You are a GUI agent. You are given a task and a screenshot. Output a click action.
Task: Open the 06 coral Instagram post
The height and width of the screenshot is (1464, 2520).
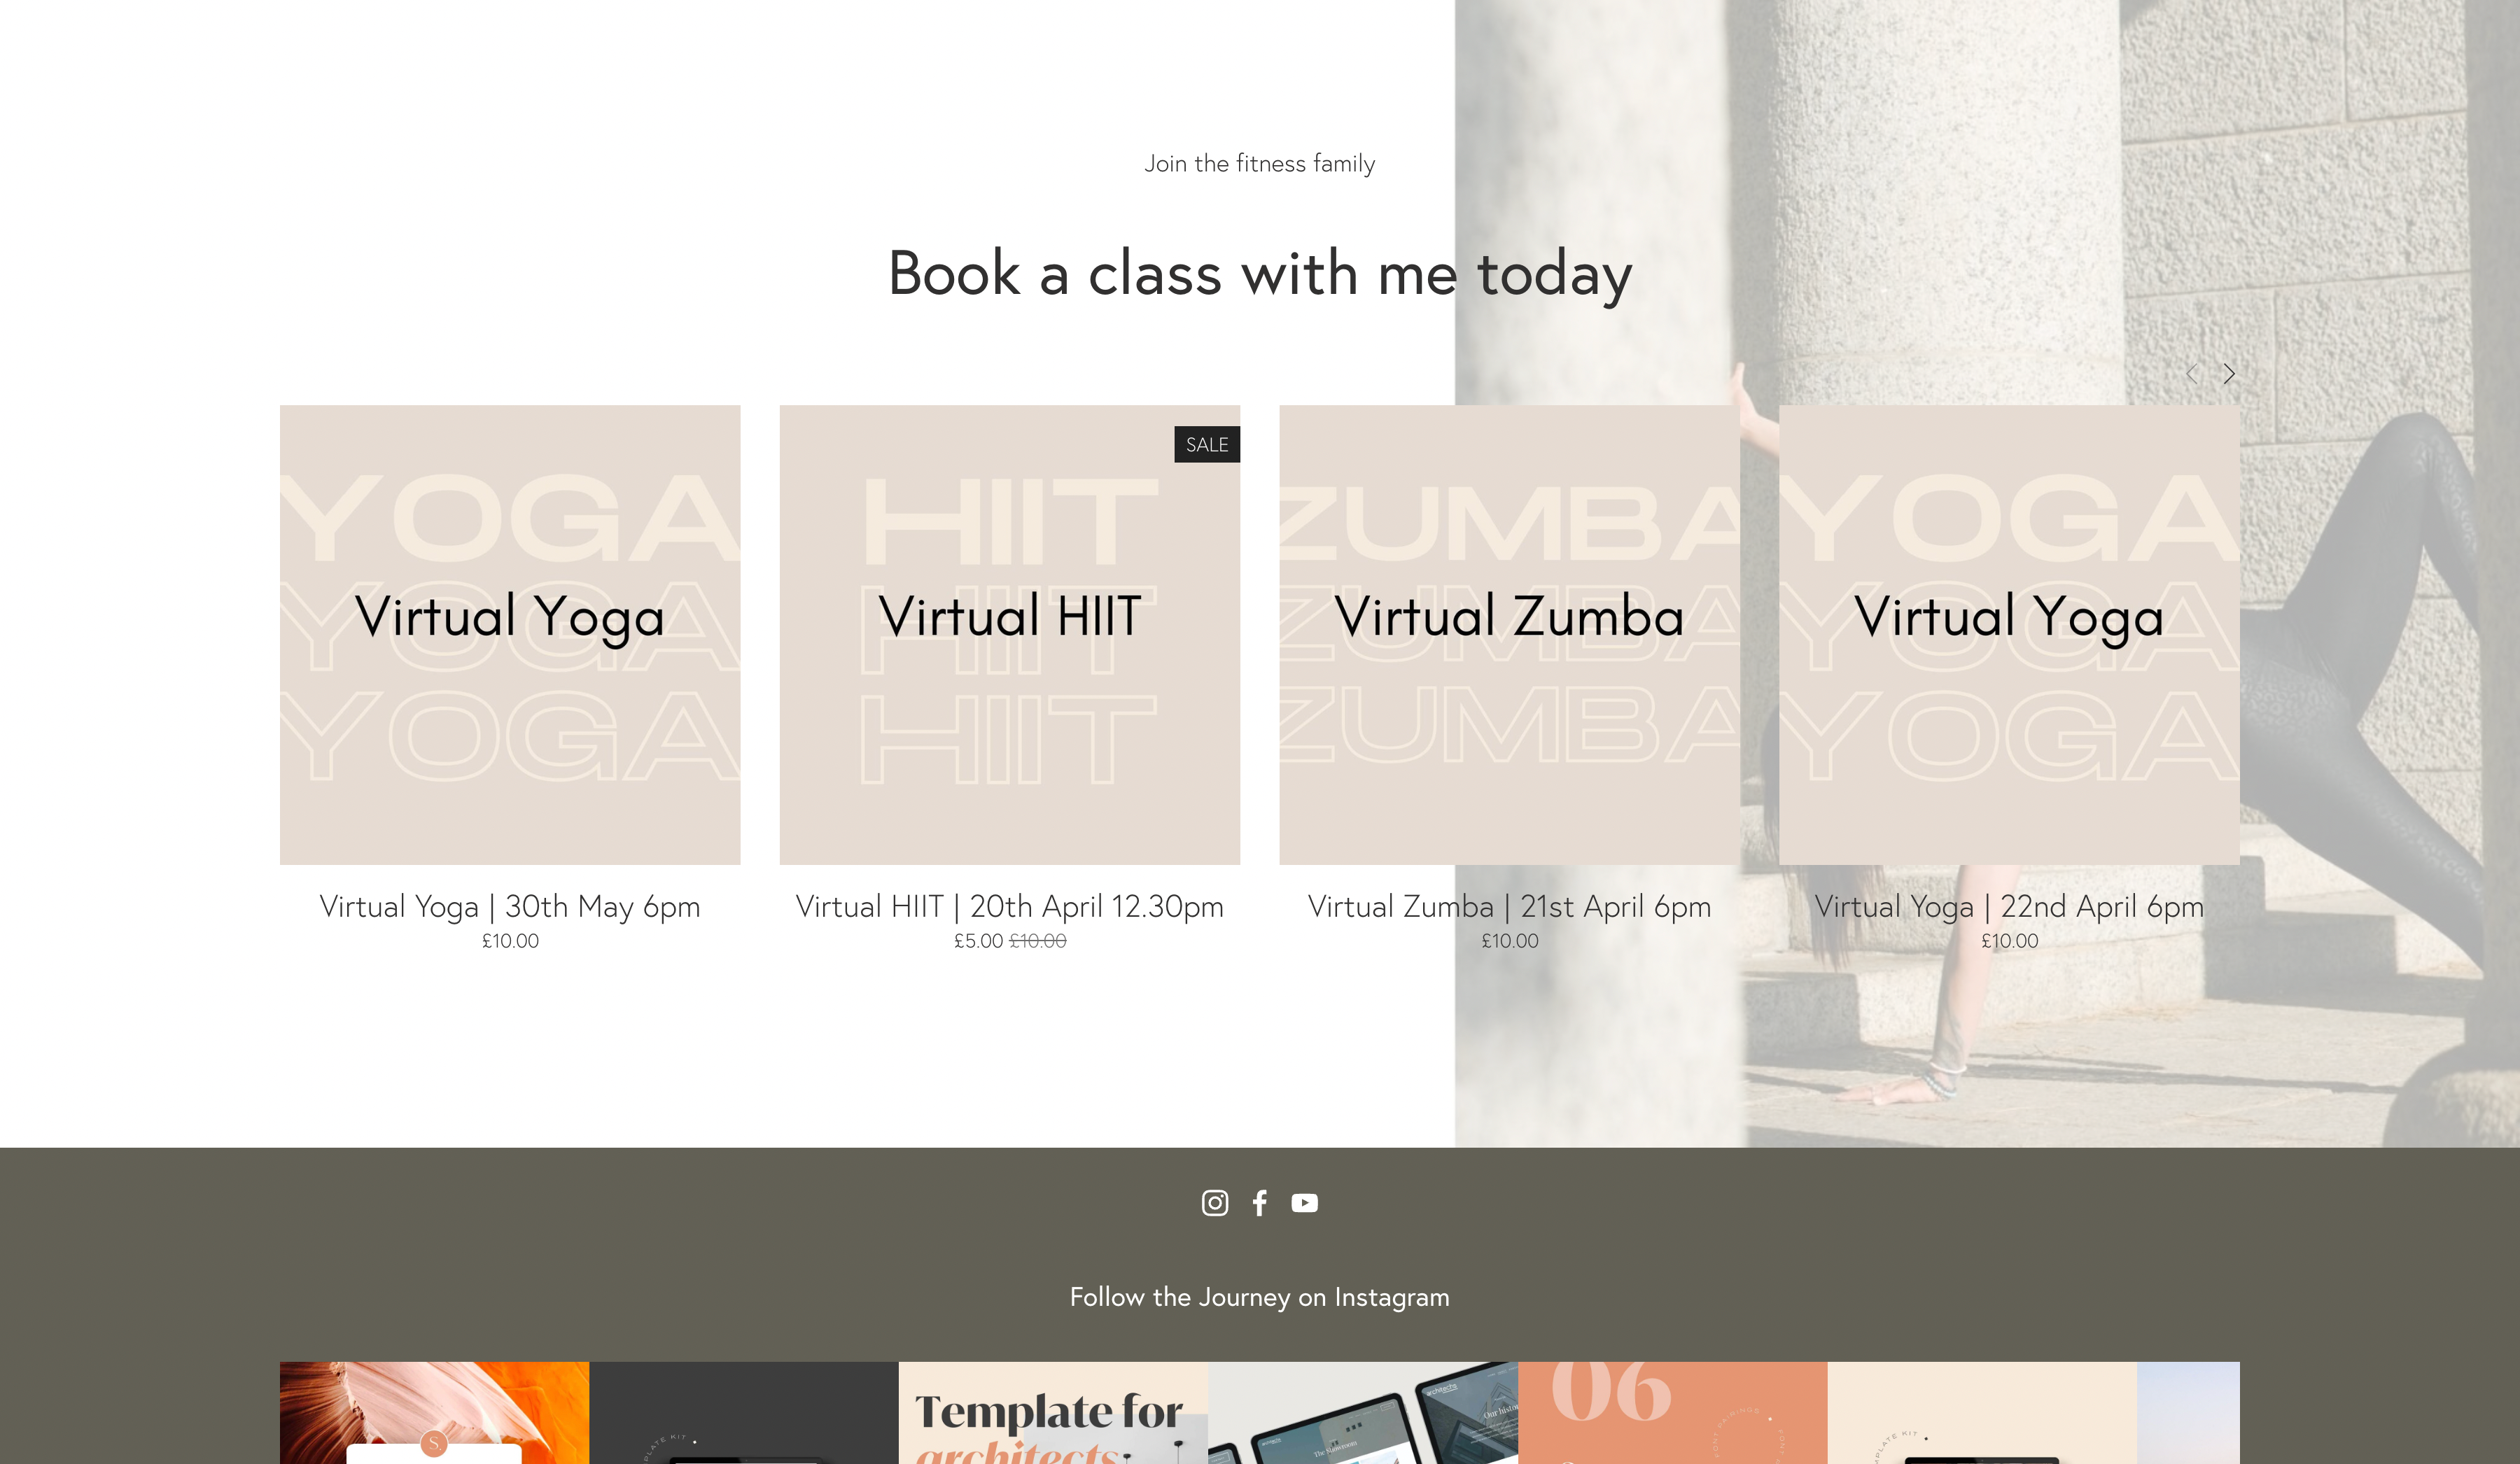(x=1672, y=1413)
